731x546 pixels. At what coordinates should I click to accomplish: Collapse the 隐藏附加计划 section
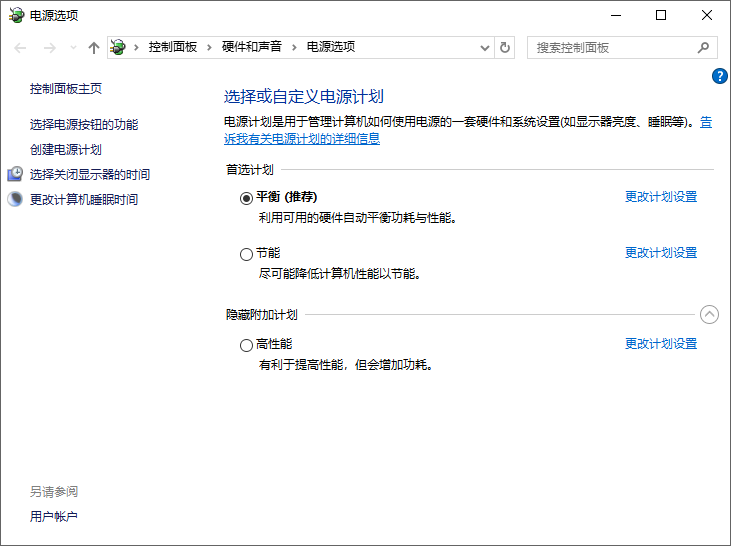[x=709, y=314]
